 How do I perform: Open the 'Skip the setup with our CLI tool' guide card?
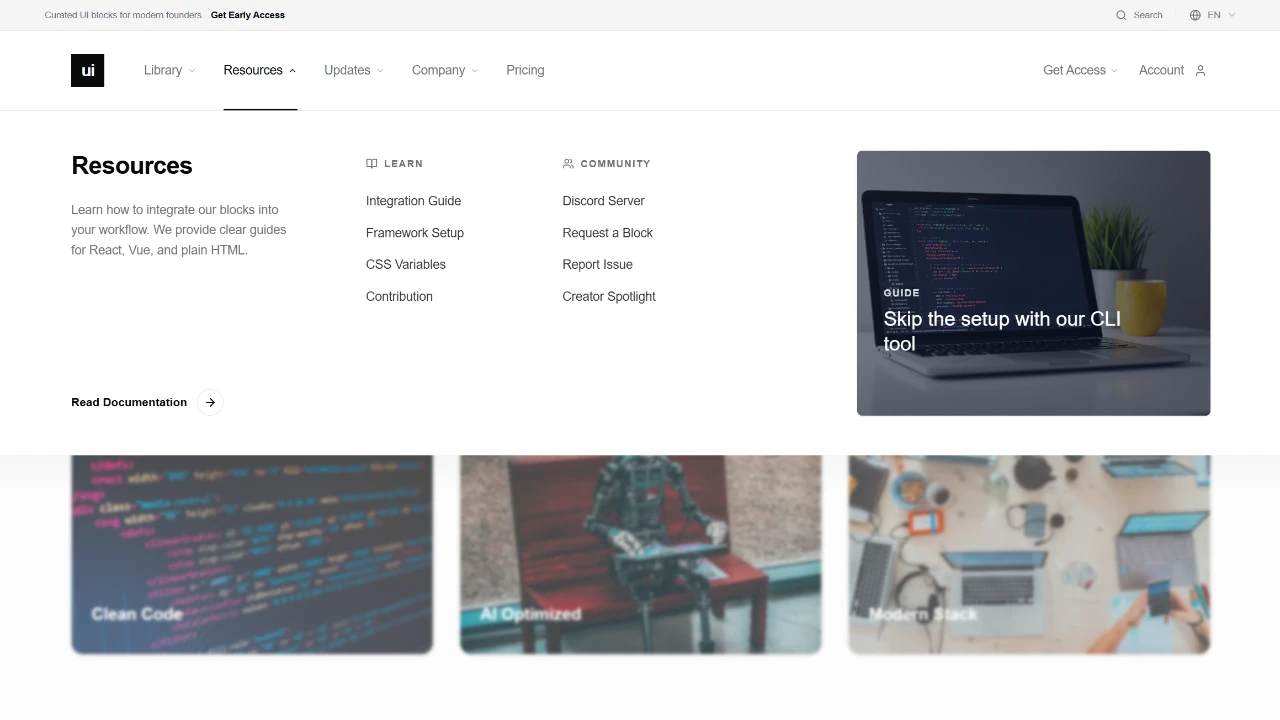click(1033, 283)
